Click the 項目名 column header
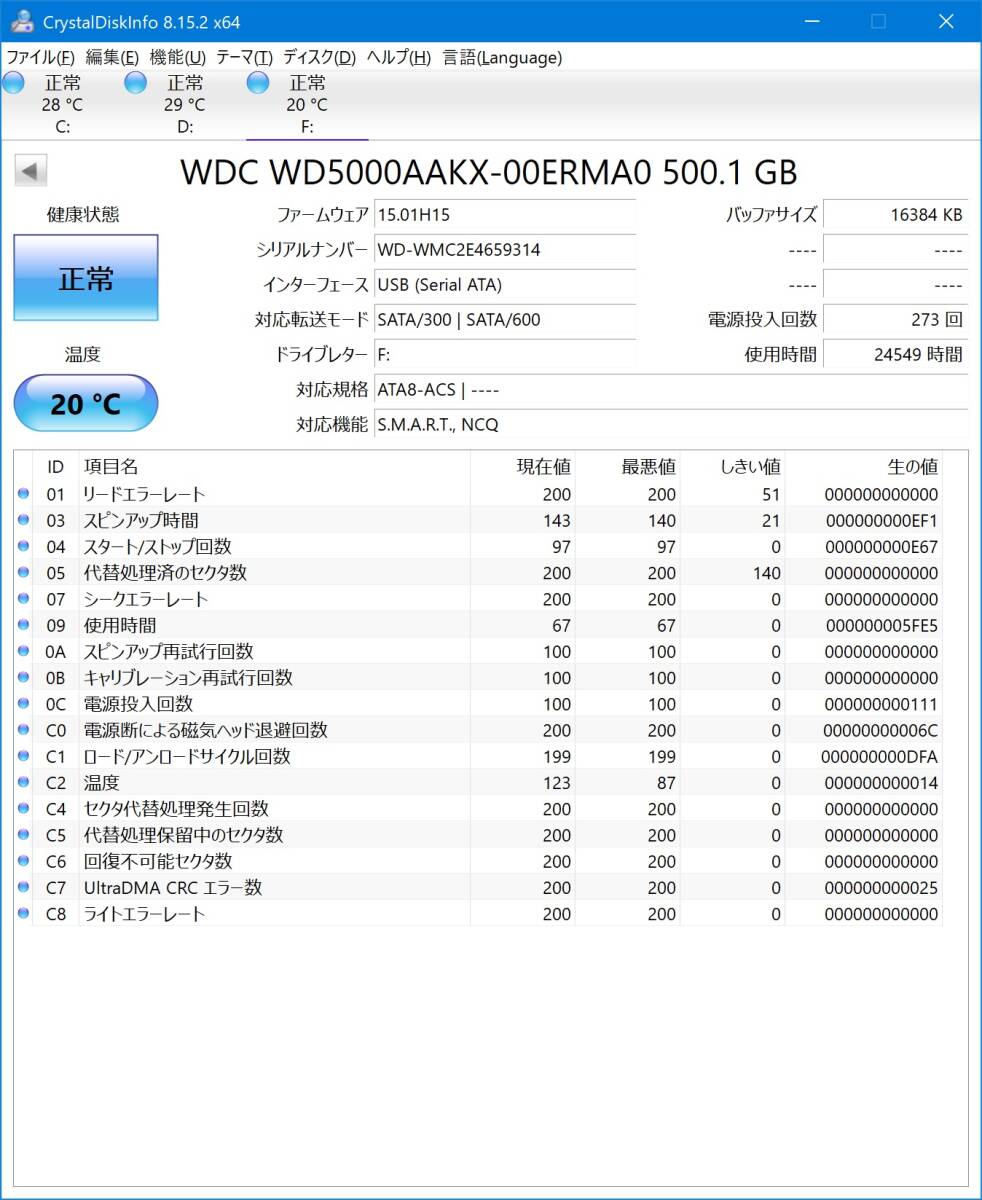 click(x=273, y=466)
